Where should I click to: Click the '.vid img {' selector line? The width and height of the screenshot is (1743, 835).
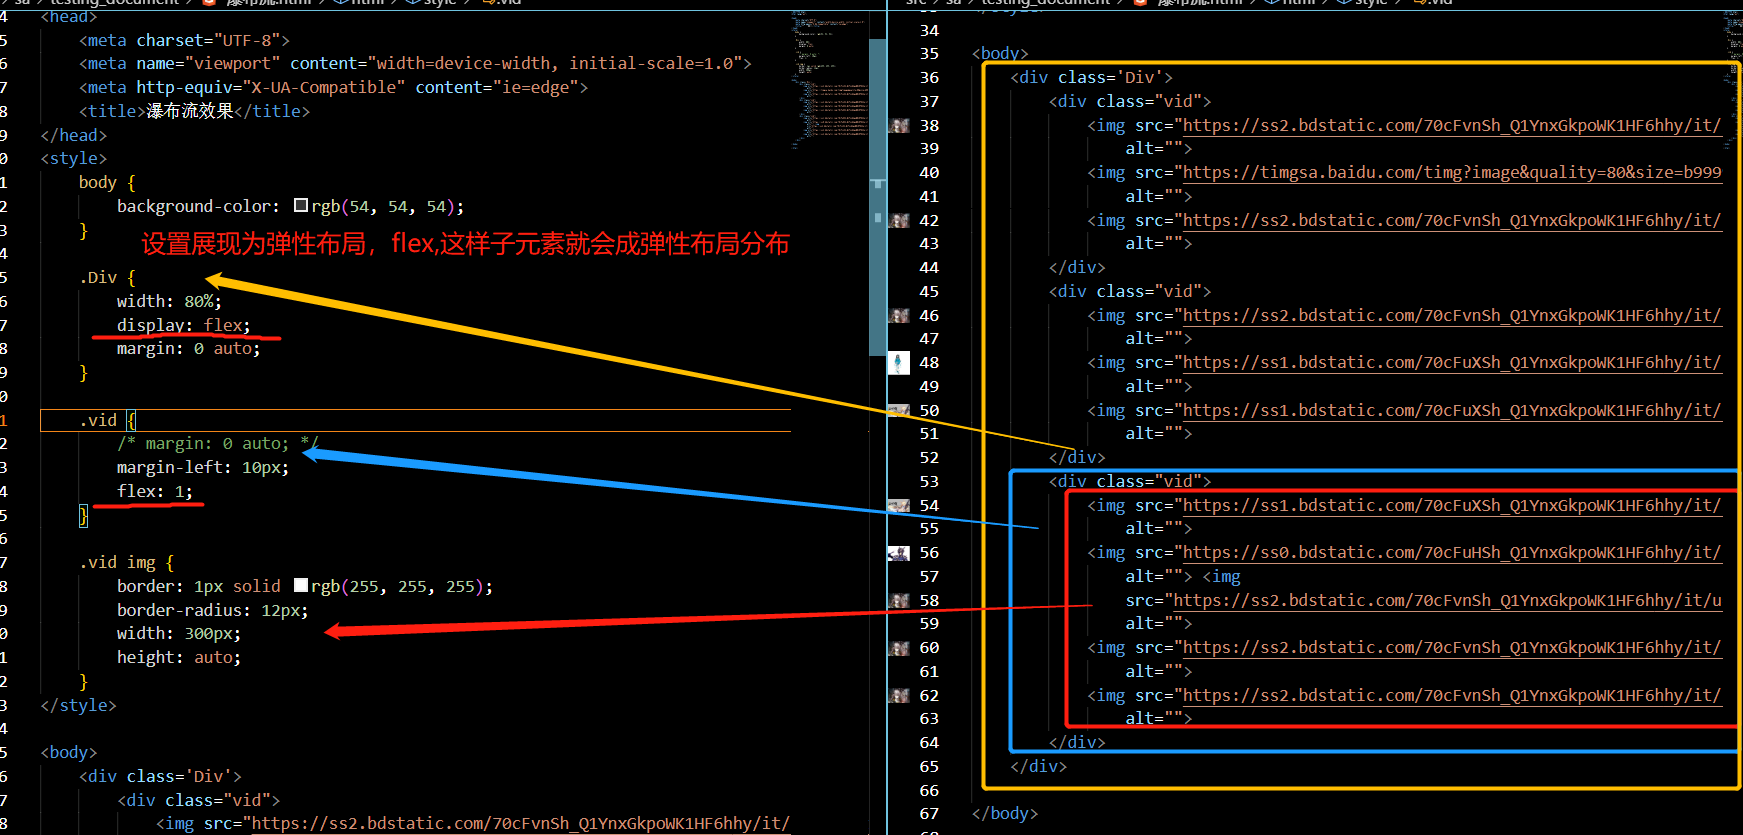127,562
